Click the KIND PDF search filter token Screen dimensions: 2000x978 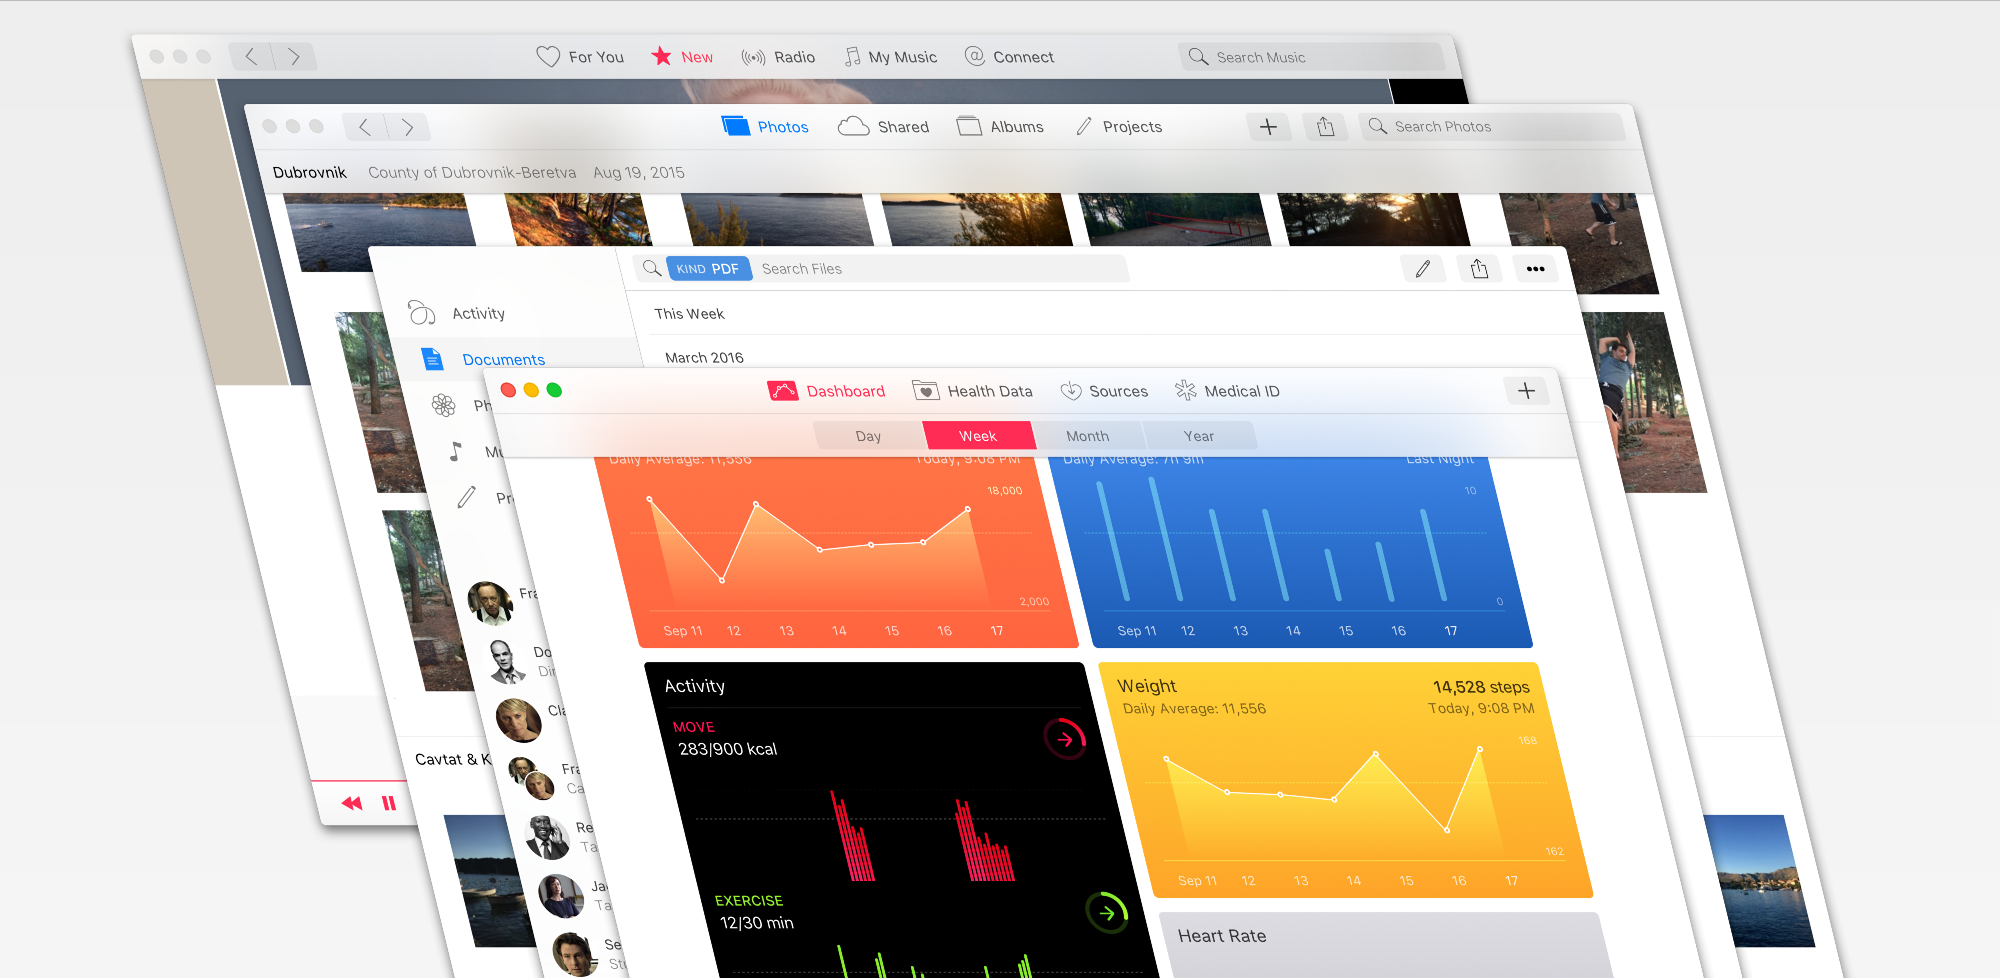point(708,269)
